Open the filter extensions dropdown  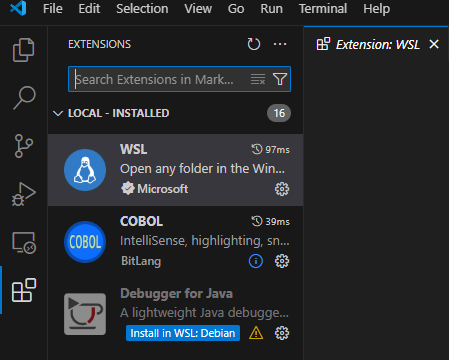click(x=280, y=79)
